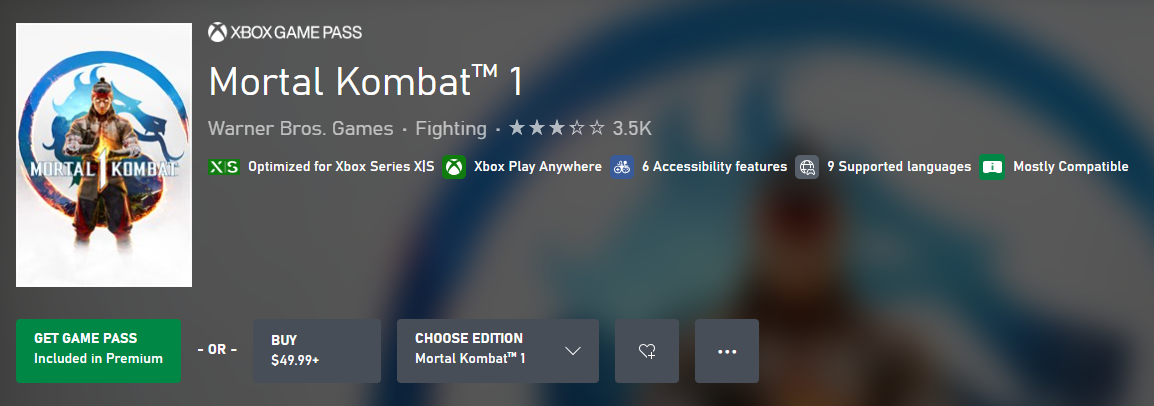Click the Mostly Compatible label text
This screenshot has width=1154, height=406.
coord(1070,167)
